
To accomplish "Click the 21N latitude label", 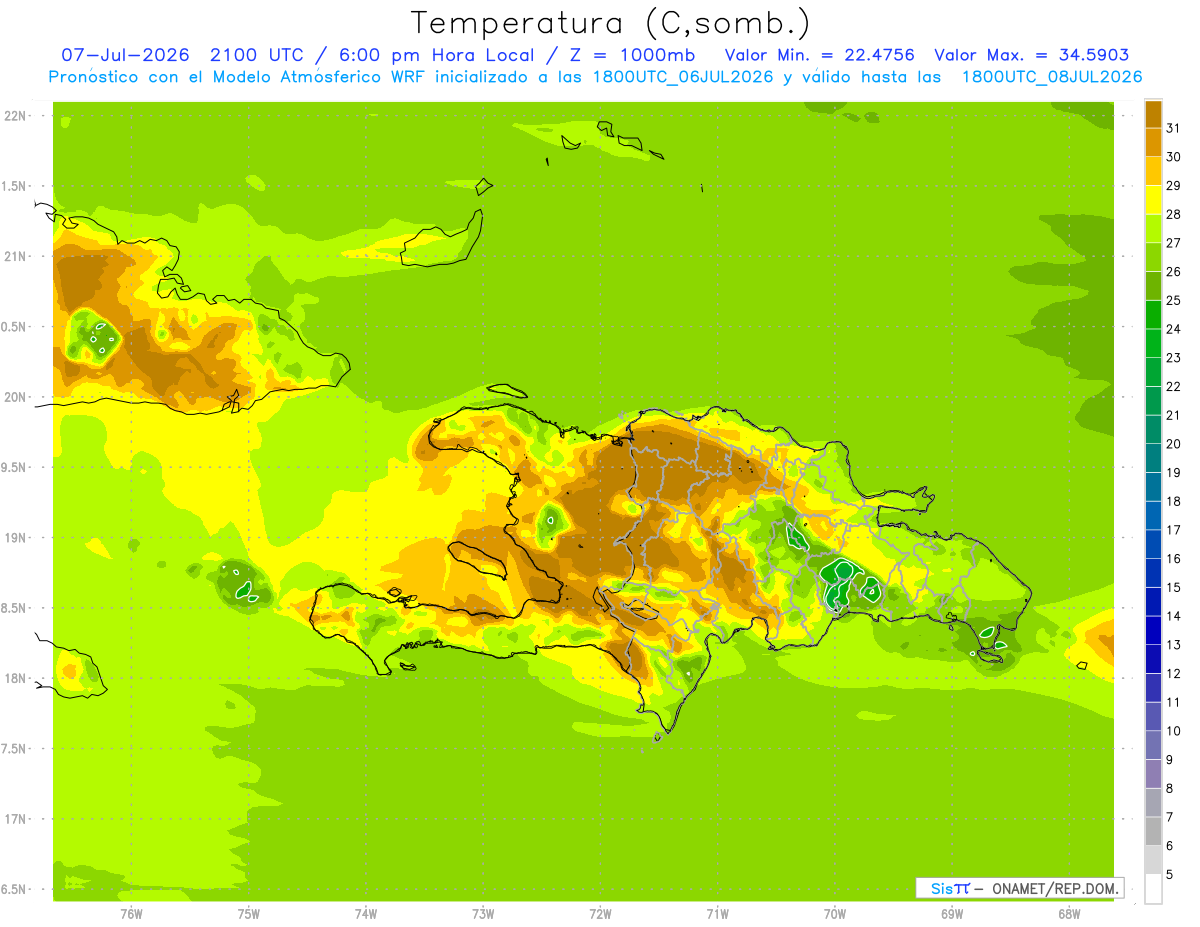I will click(x=15, y=256).
